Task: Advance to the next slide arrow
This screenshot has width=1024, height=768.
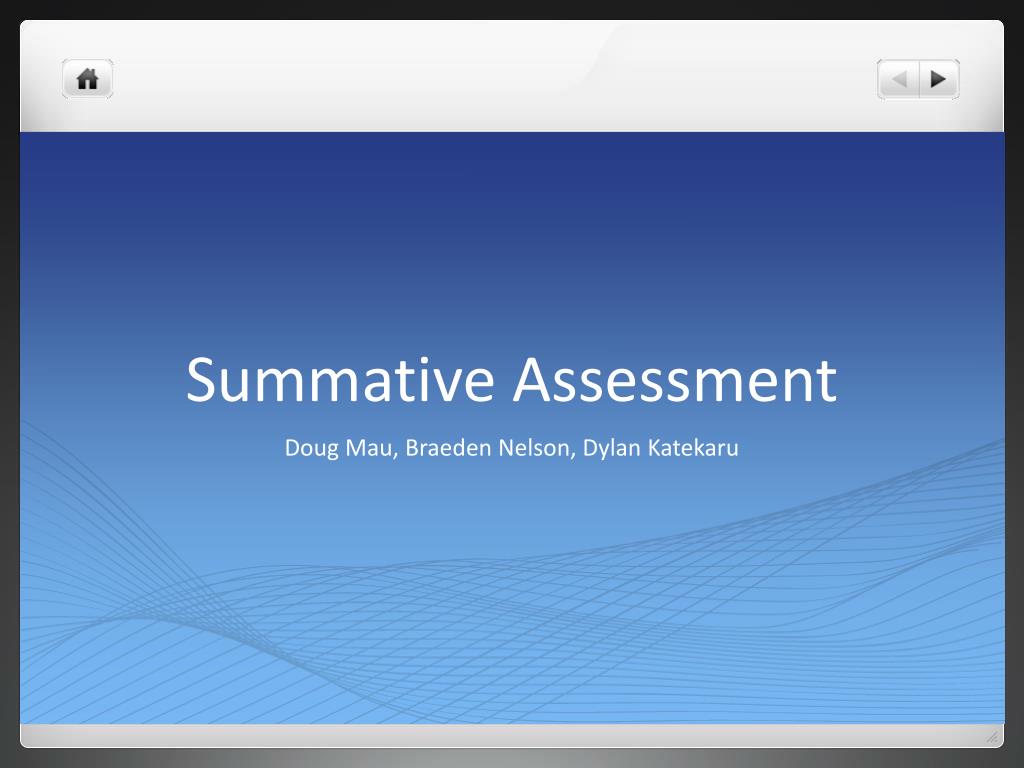Action: pos(939,79)
